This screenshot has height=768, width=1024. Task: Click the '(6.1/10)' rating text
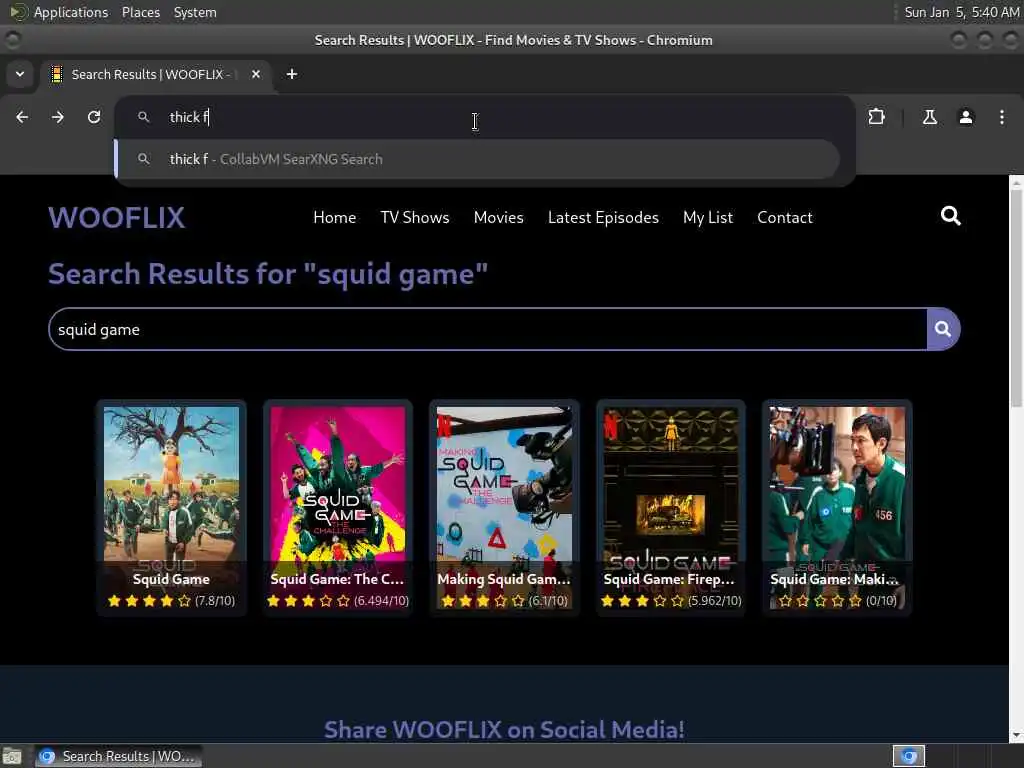548,601
